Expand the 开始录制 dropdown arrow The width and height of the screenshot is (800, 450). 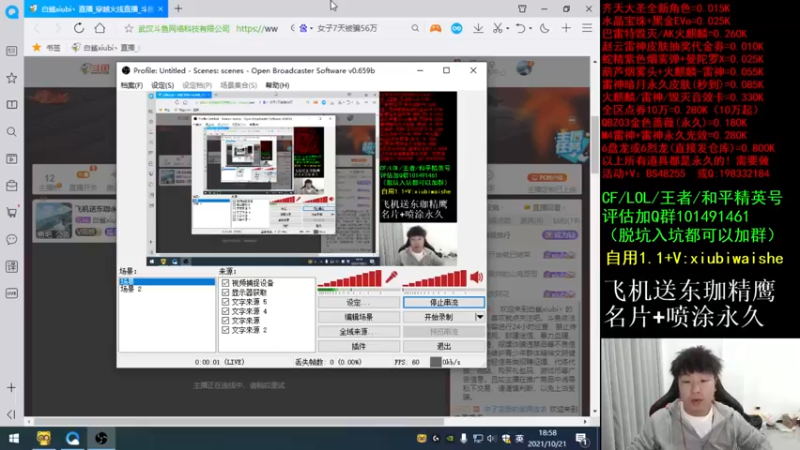pos(480,317)
